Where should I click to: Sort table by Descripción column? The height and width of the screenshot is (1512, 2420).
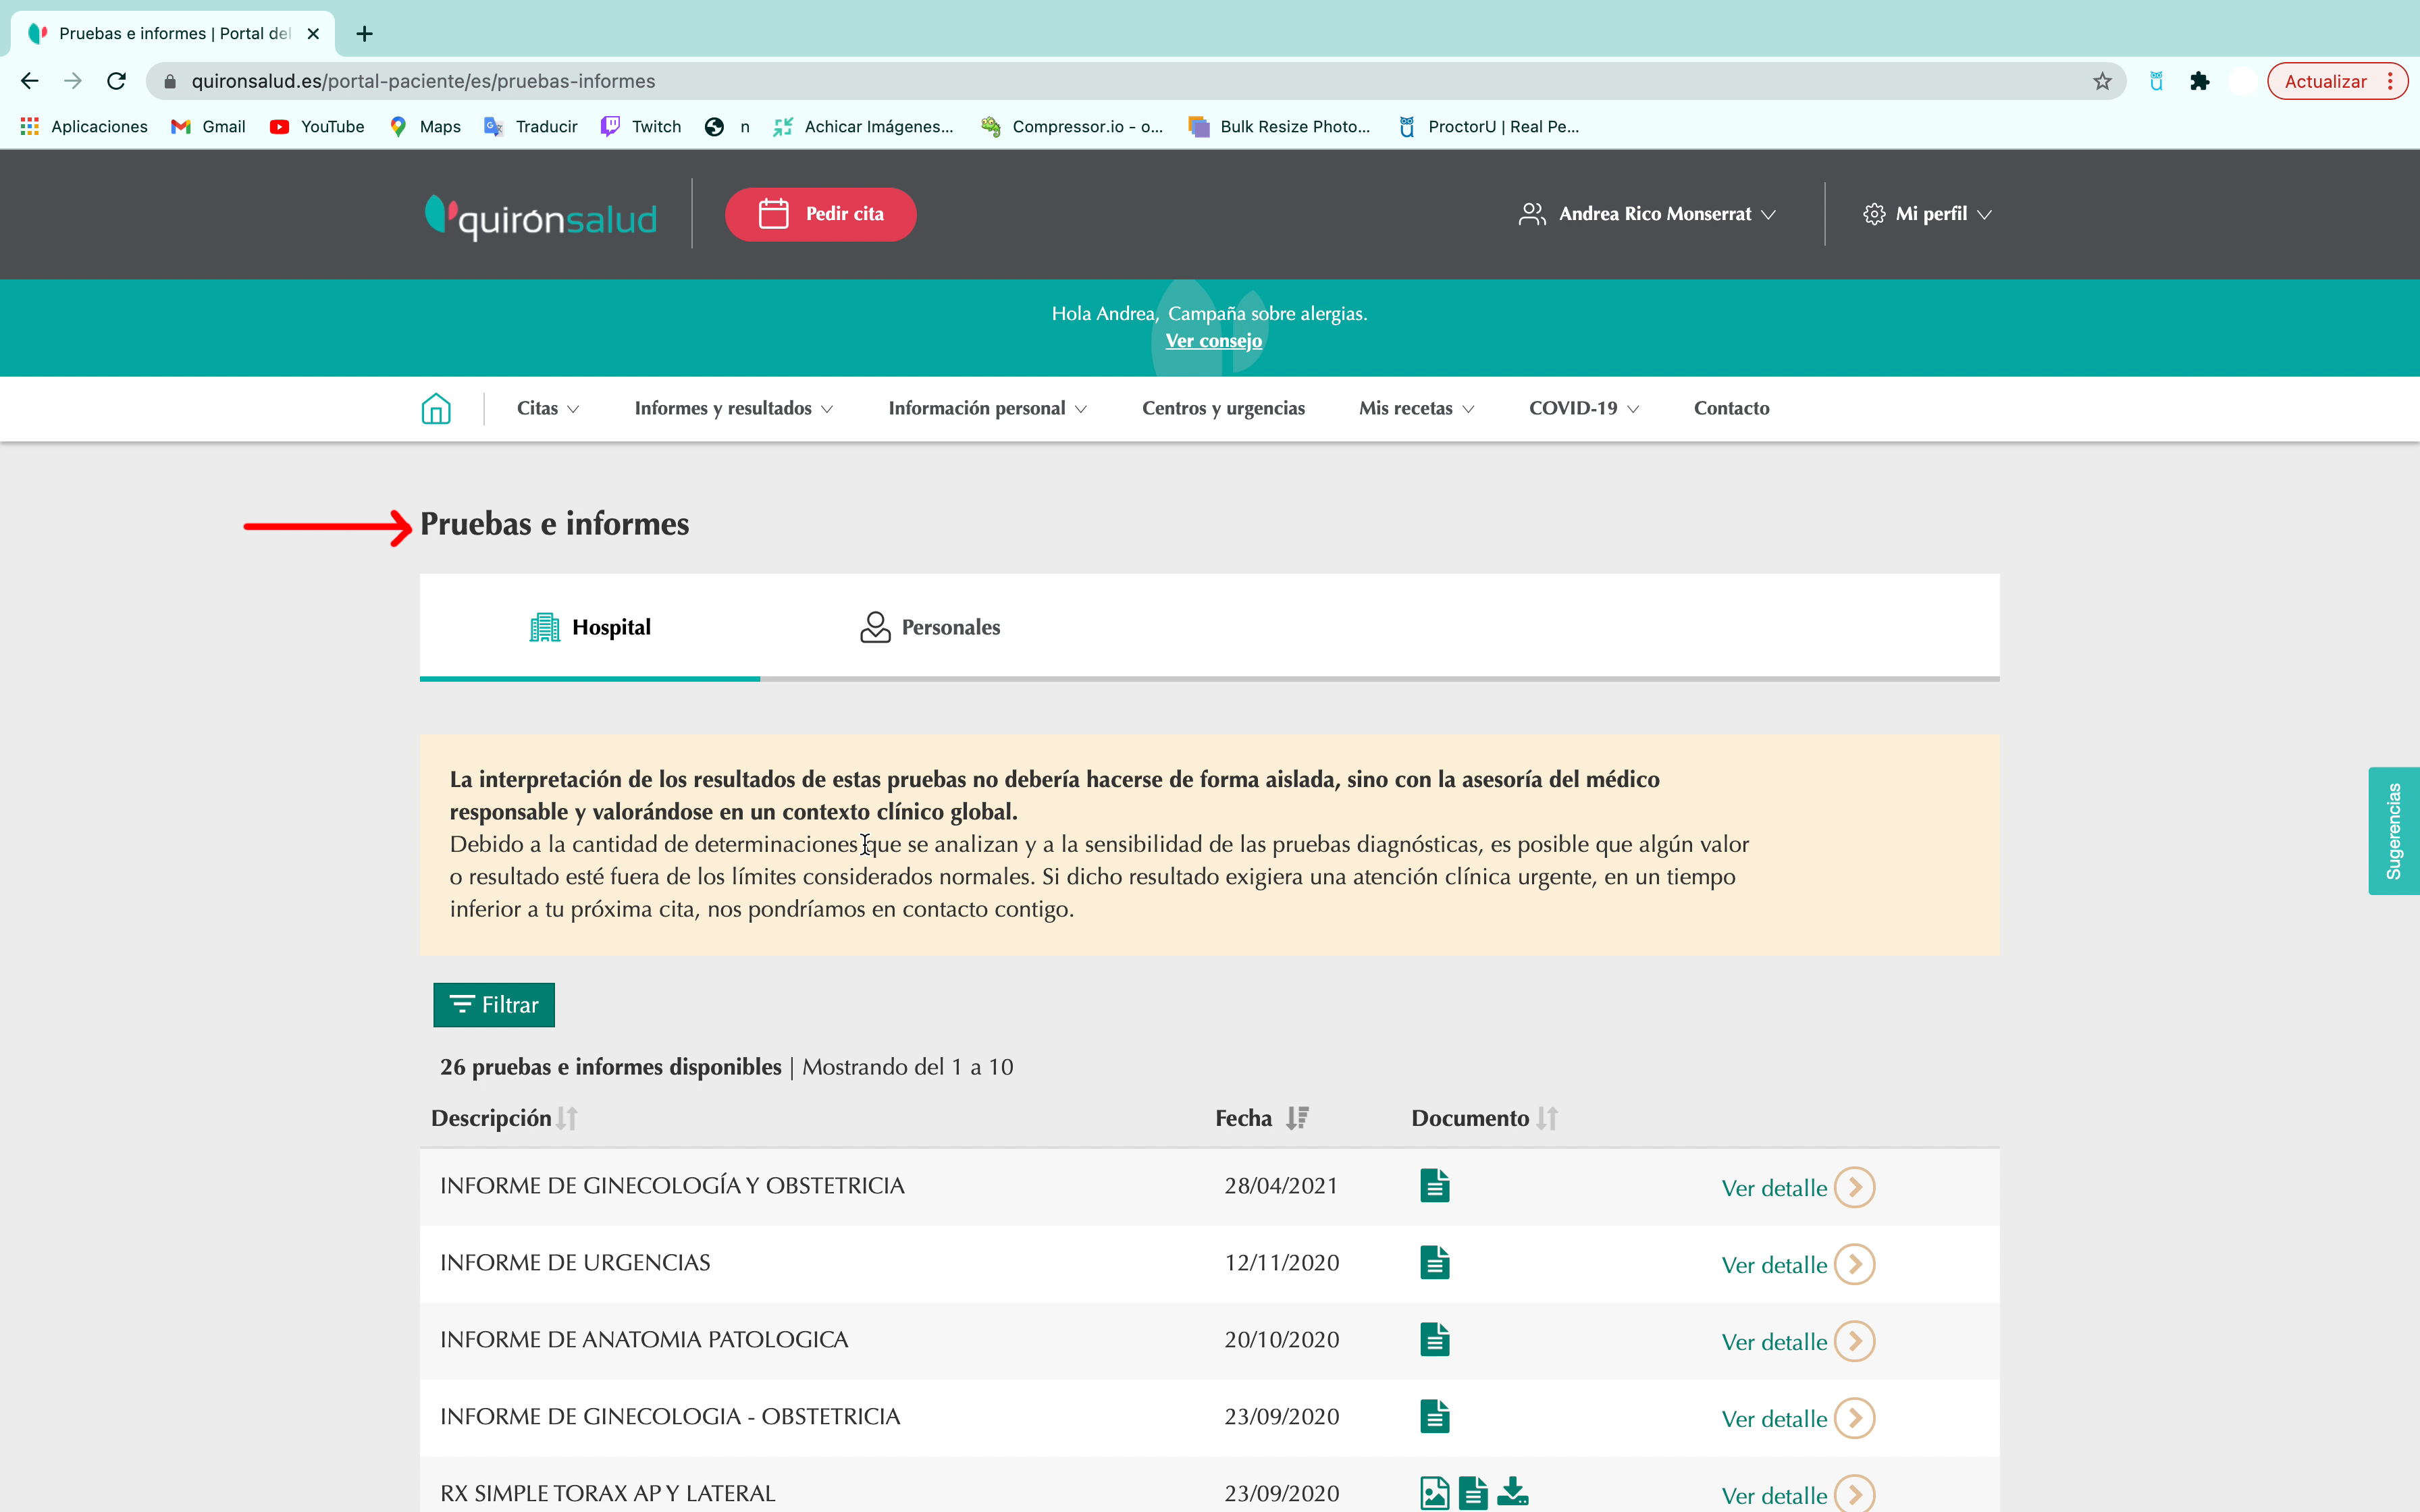pos(567,1118)
